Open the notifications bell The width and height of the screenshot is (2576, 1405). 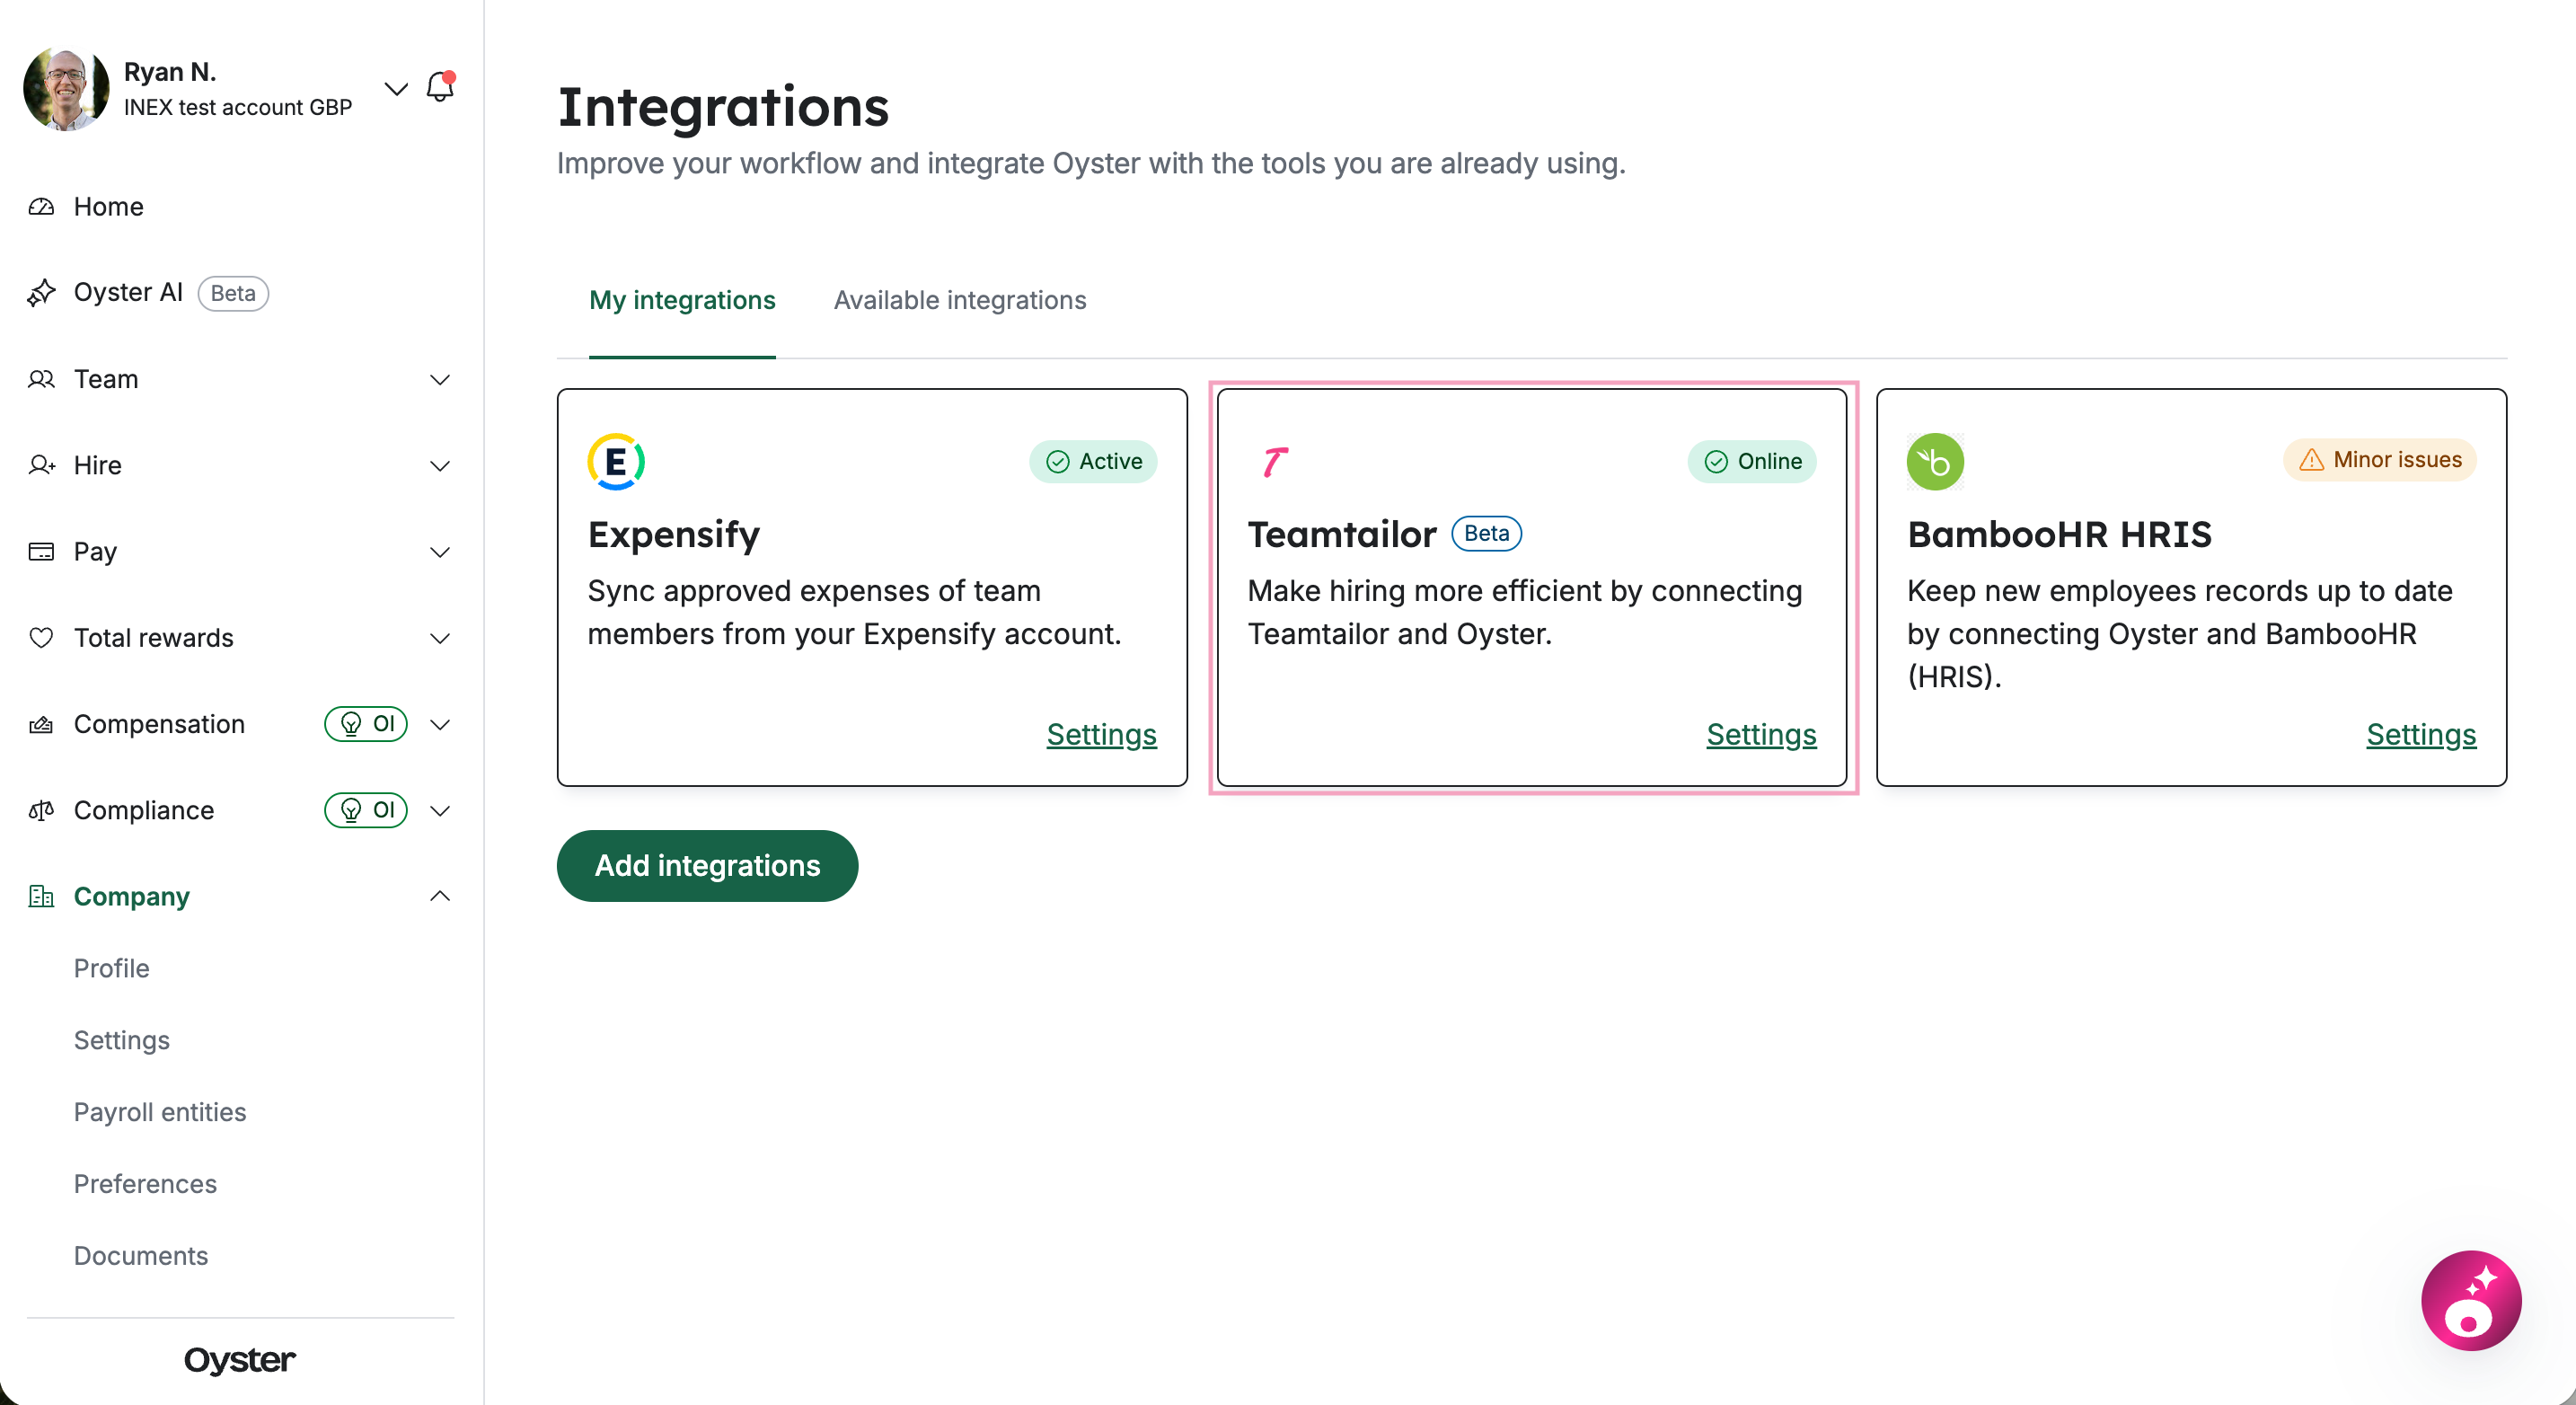click(440, 88)
